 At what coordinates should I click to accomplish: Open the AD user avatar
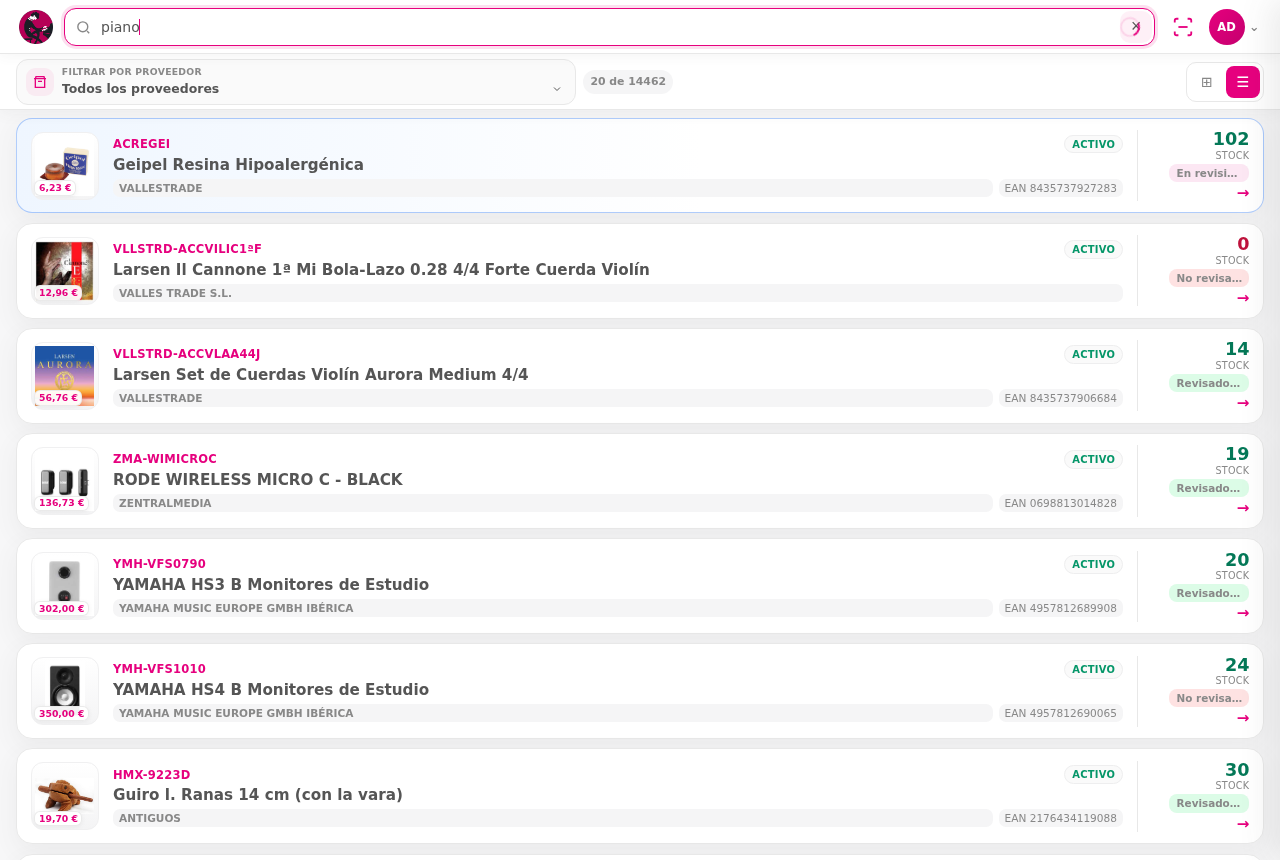pos(1227,27)
